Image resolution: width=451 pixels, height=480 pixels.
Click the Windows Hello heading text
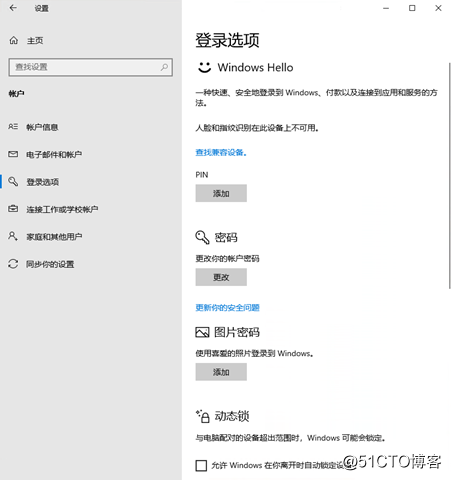click(x=255, y=67)
